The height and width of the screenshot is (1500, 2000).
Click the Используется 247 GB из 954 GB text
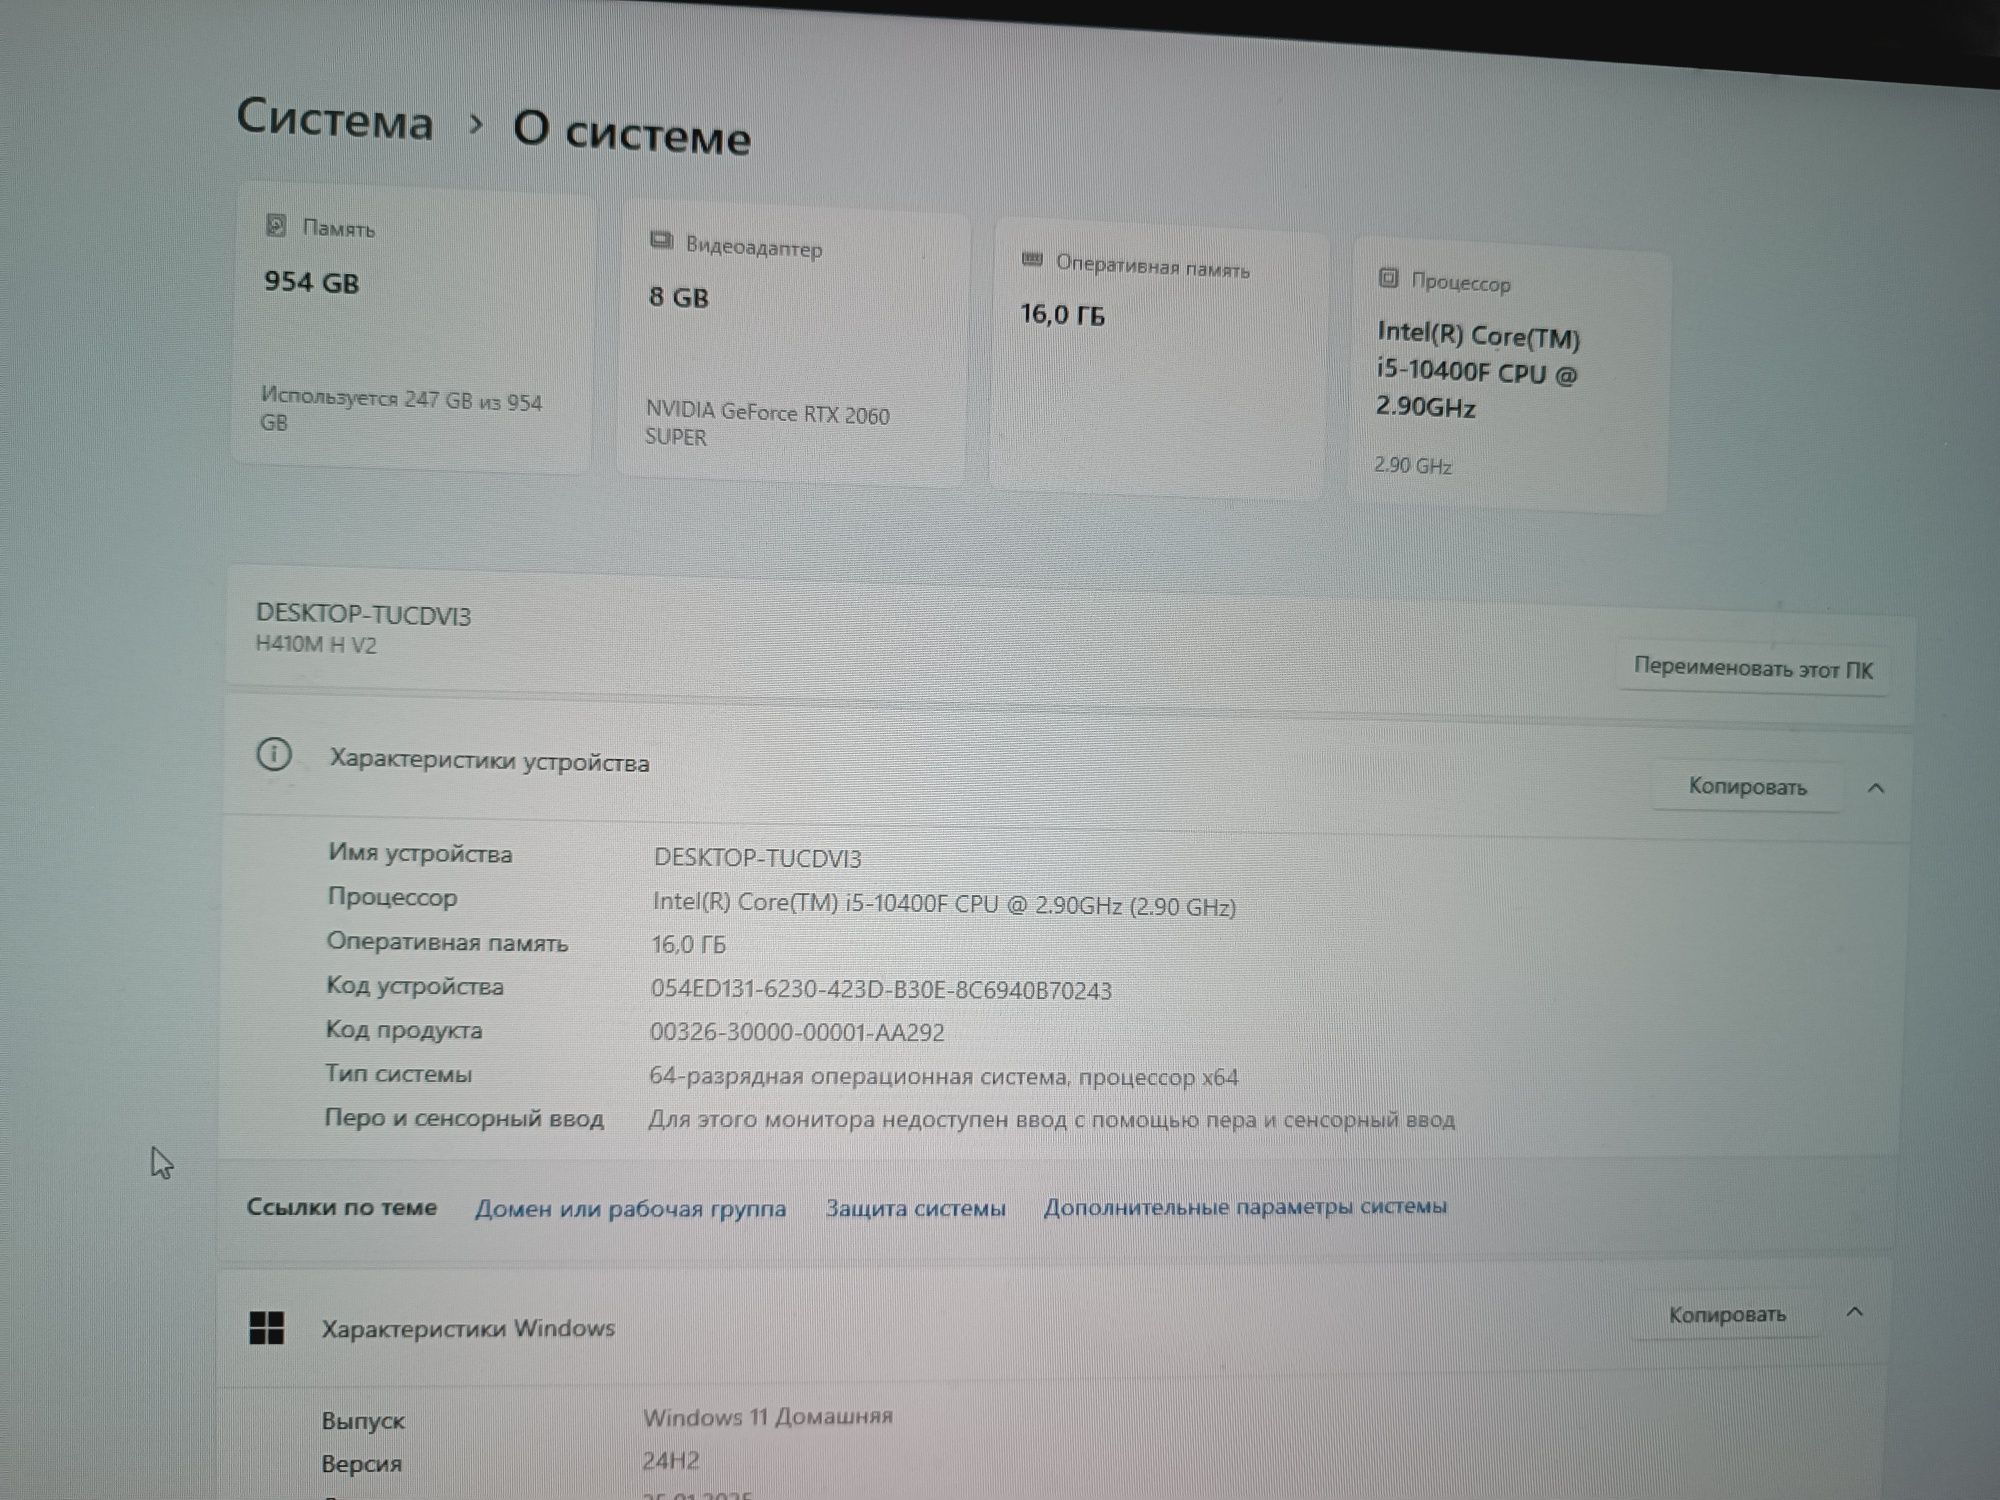[400, 410]
